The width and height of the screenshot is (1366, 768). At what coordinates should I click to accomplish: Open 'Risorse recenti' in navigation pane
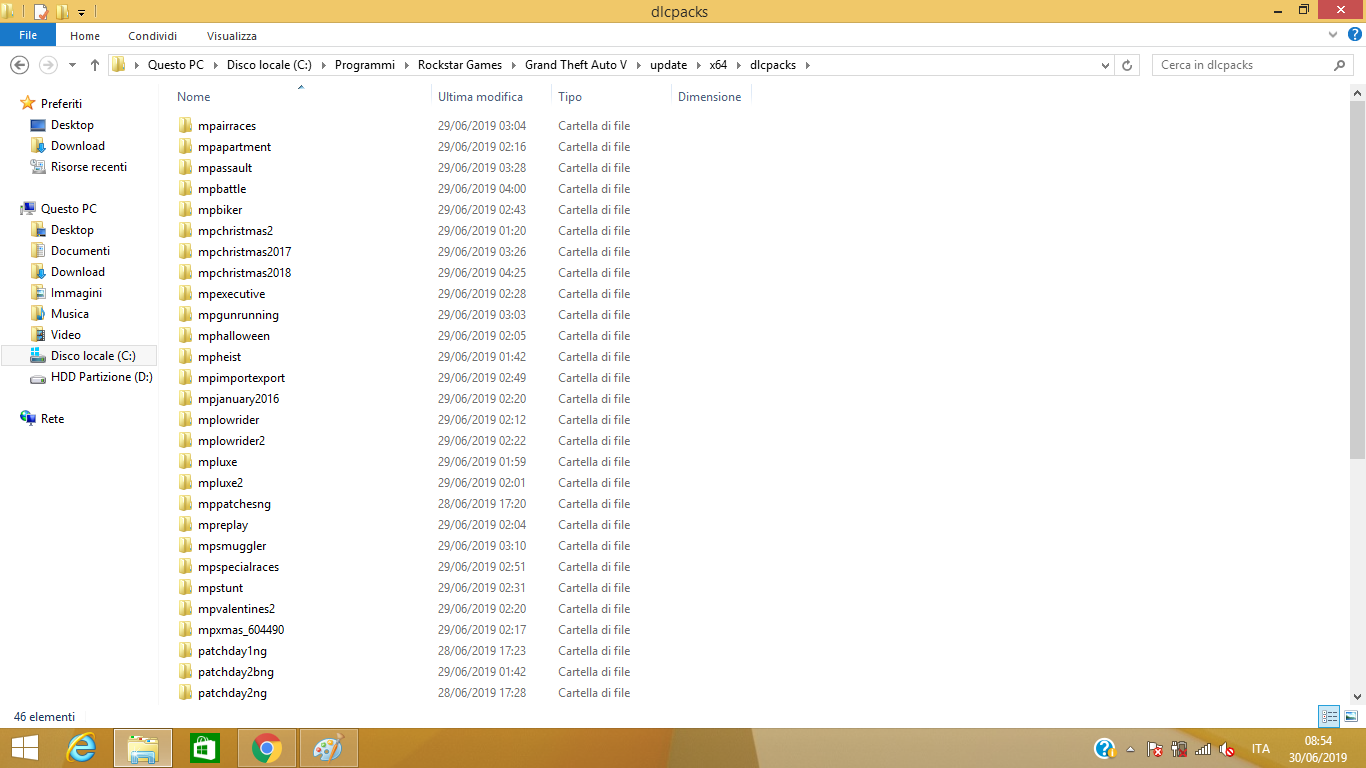point(89,167)
